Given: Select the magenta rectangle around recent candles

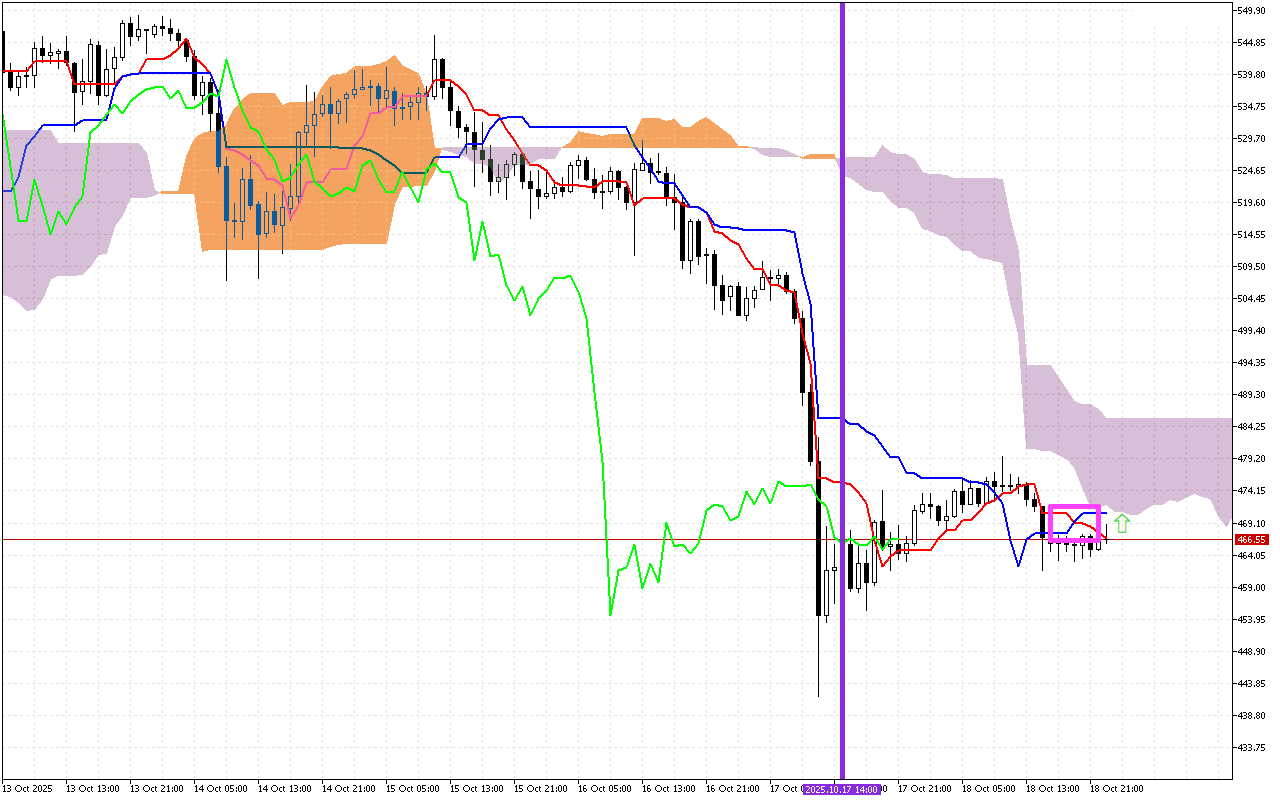Looking at the screenshot, I should (x=1074, y=507).
